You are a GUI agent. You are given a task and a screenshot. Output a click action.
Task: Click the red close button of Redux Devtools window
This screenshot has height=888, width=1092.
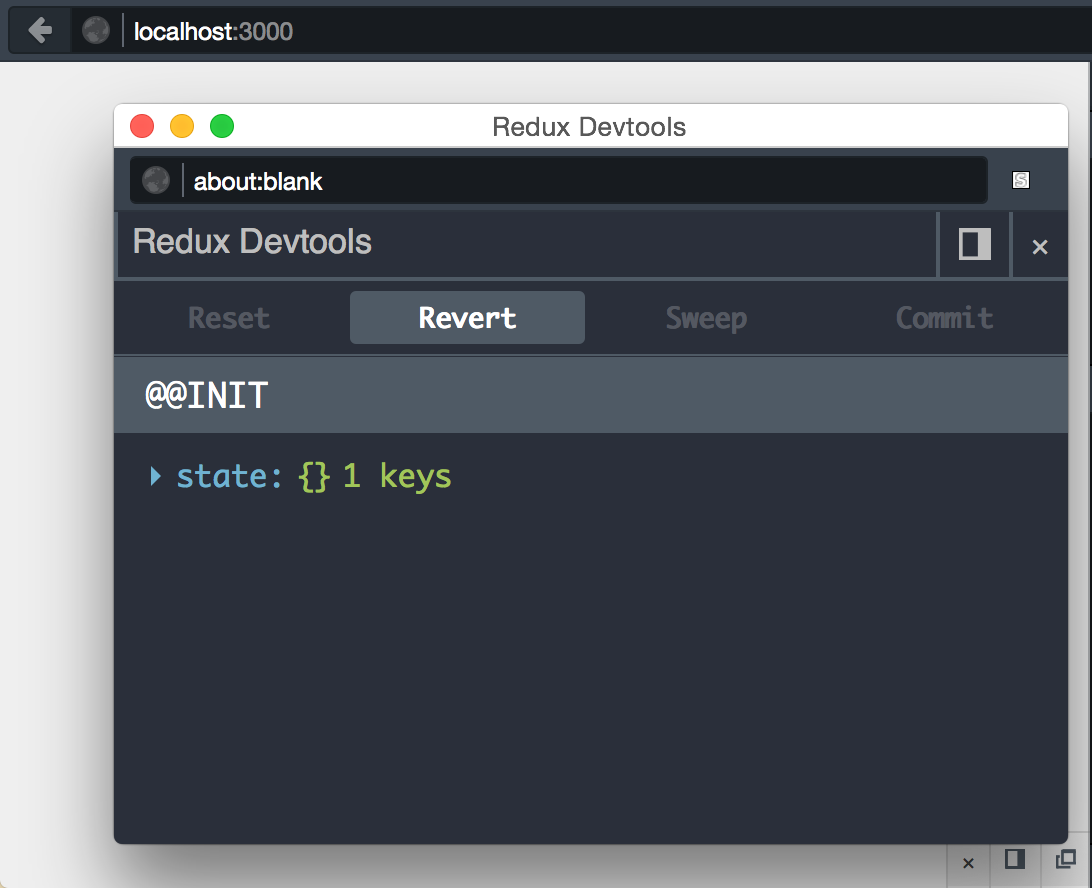(142, 126)
